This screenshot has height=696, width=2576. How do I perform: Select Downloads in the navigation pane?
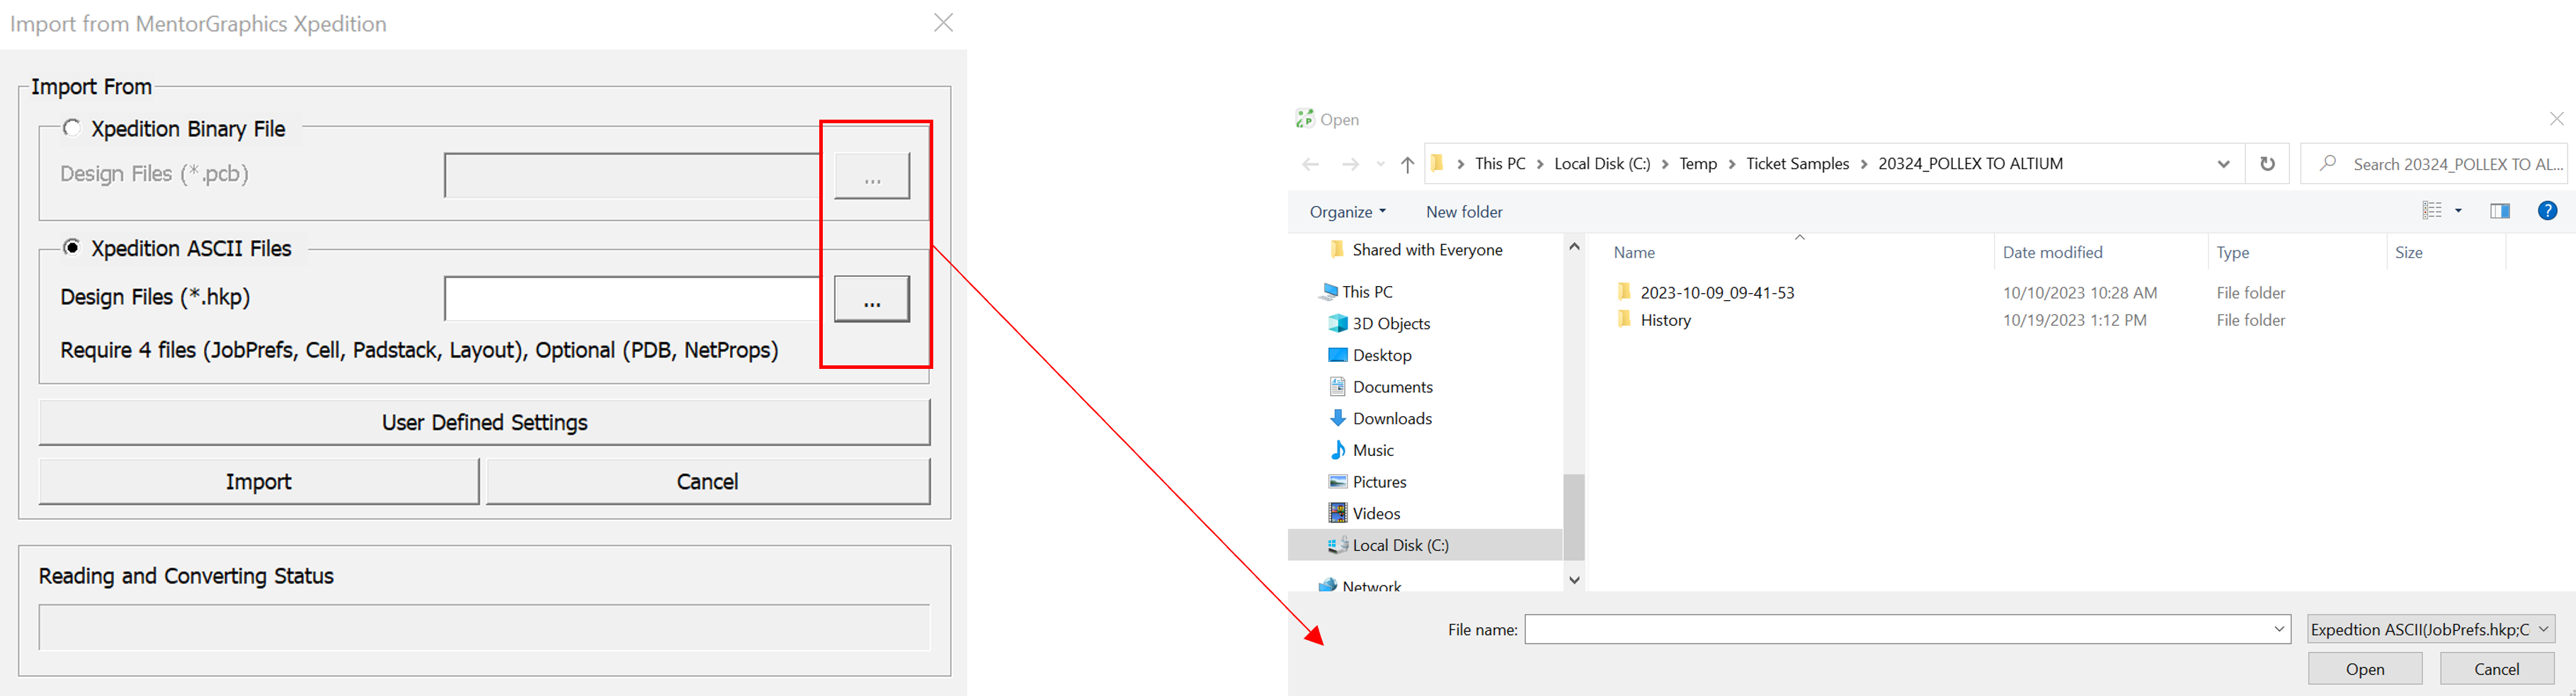pyautogui.click(x=1391, y=419)
